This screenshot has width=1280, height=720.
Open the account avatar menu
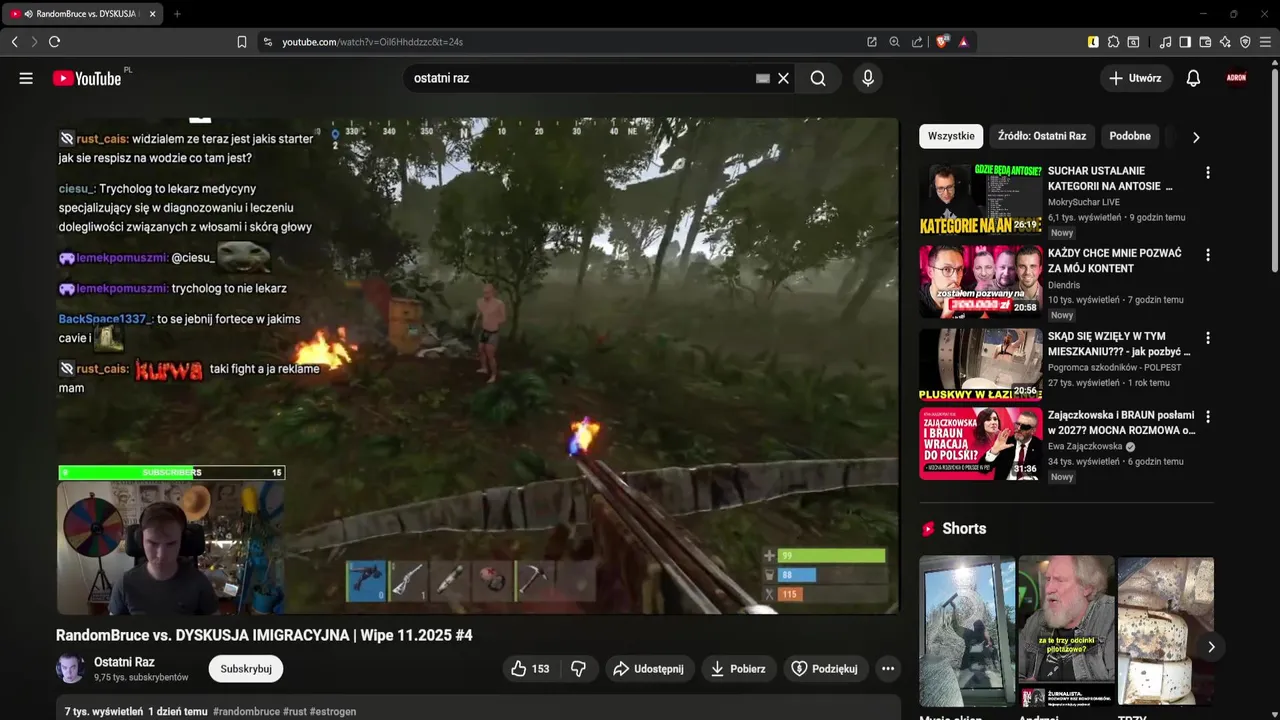click(x=1237, y=78)
